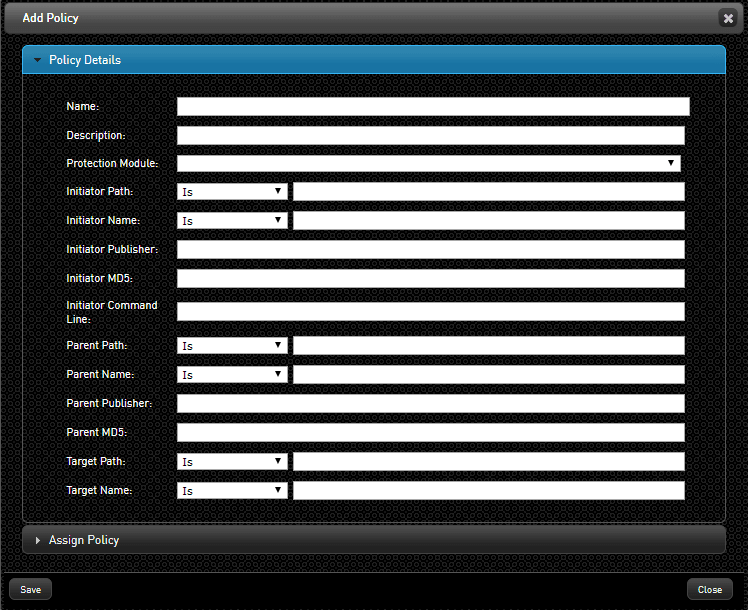Open the Initiator Path condition dropdown
The image size is (748, 610).
(x=232, y=192)
